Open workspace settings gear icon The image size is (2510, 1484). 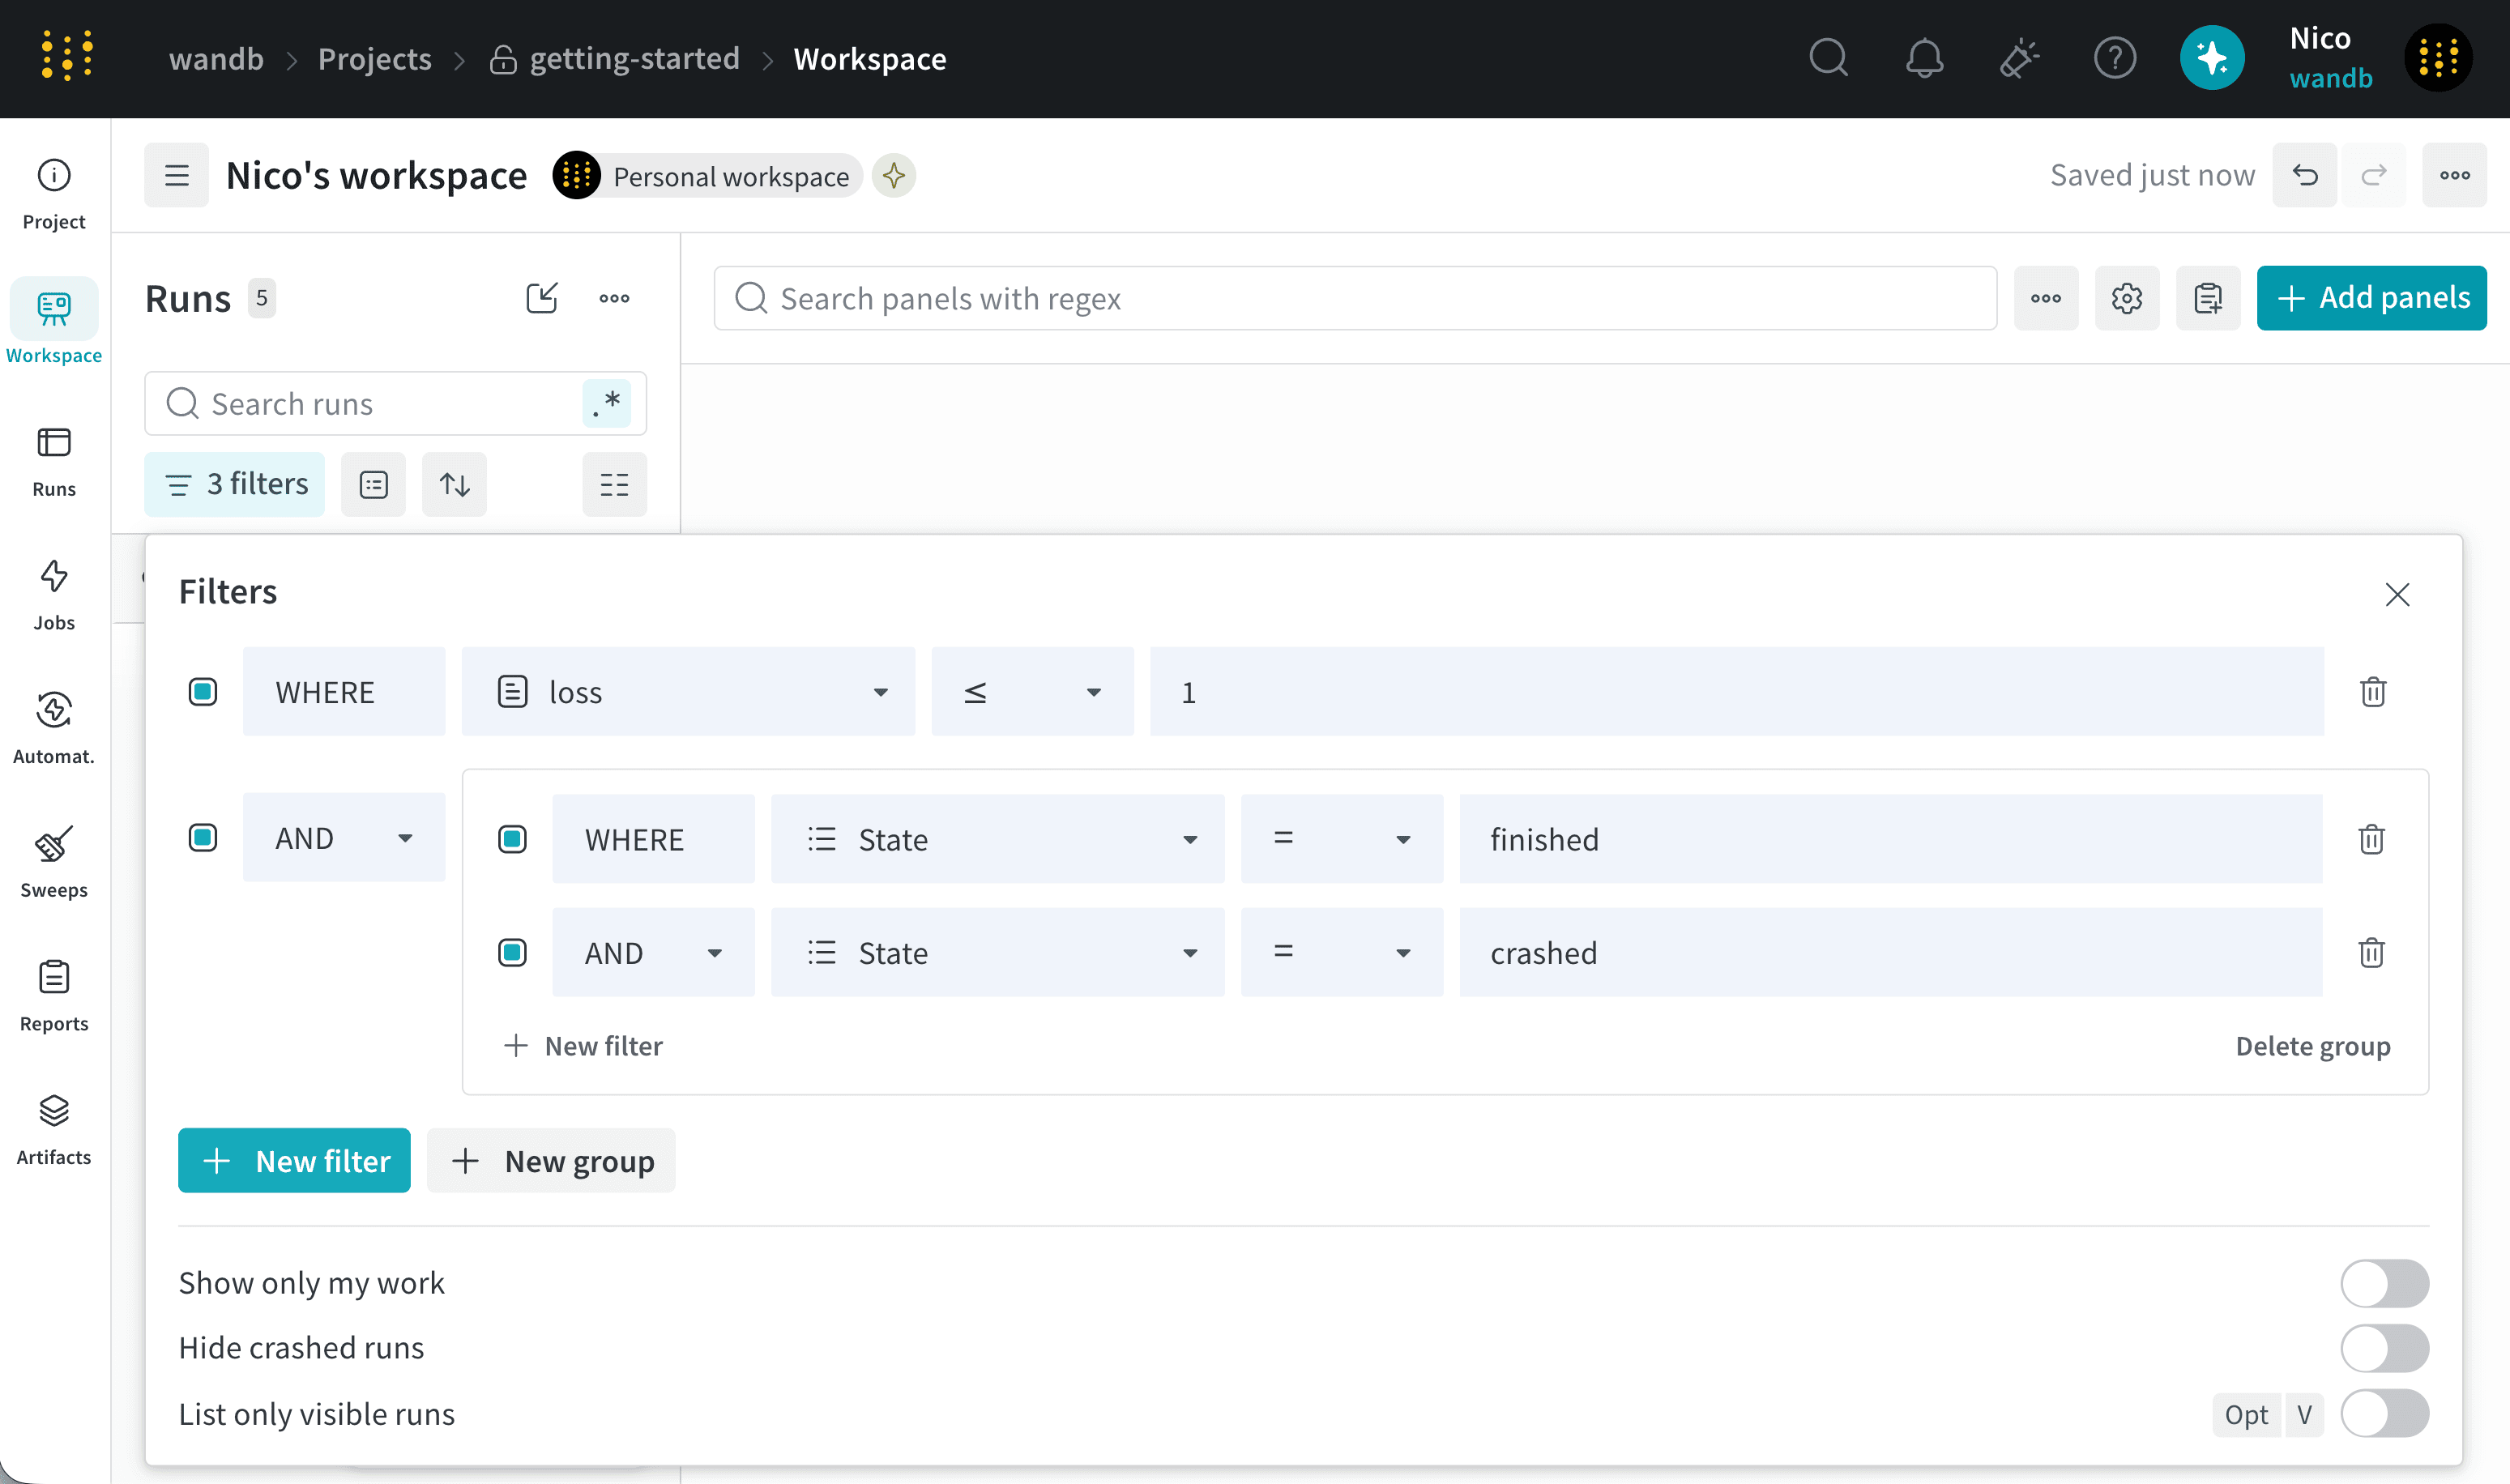point(2127,298)
